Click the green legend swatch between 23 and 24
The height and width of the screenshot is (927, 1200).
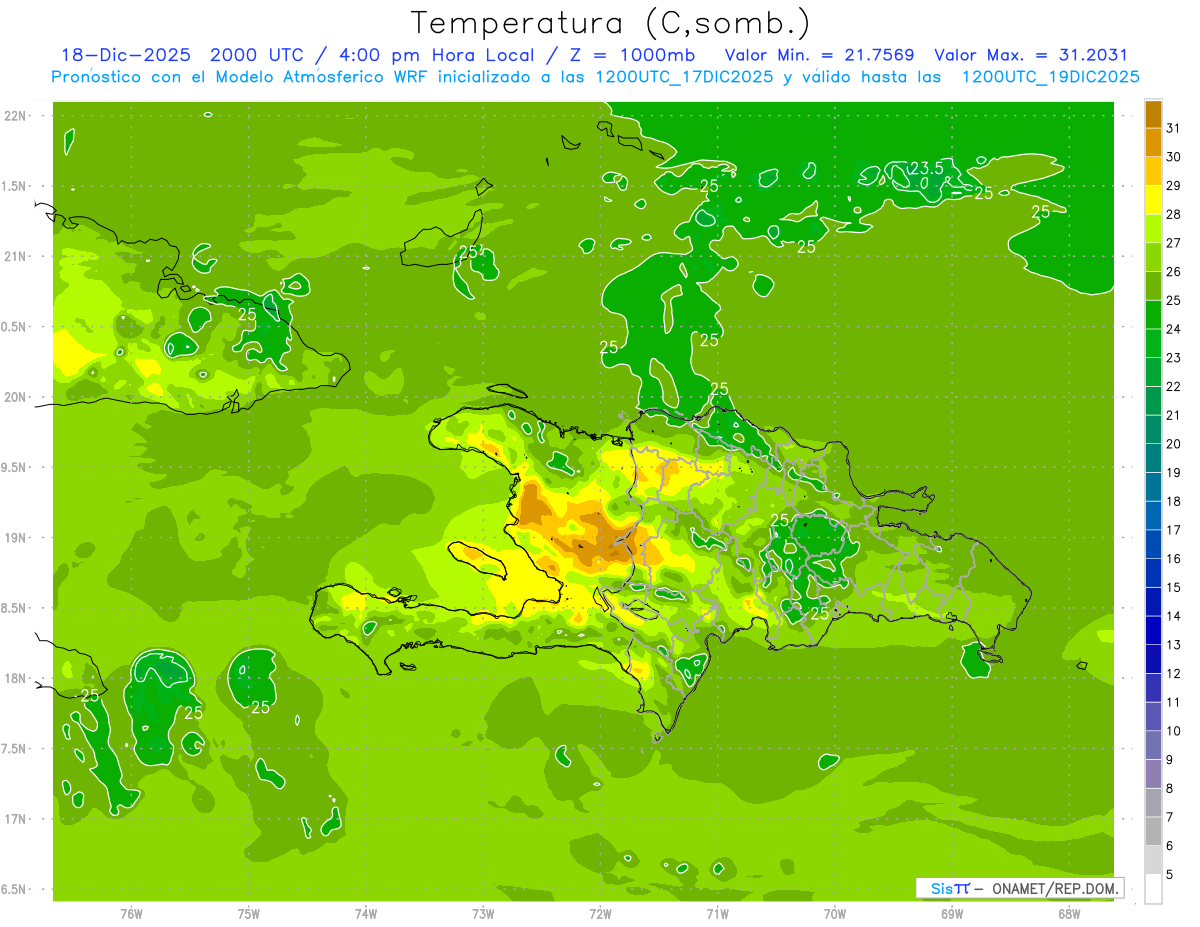tap(1153, 344)
